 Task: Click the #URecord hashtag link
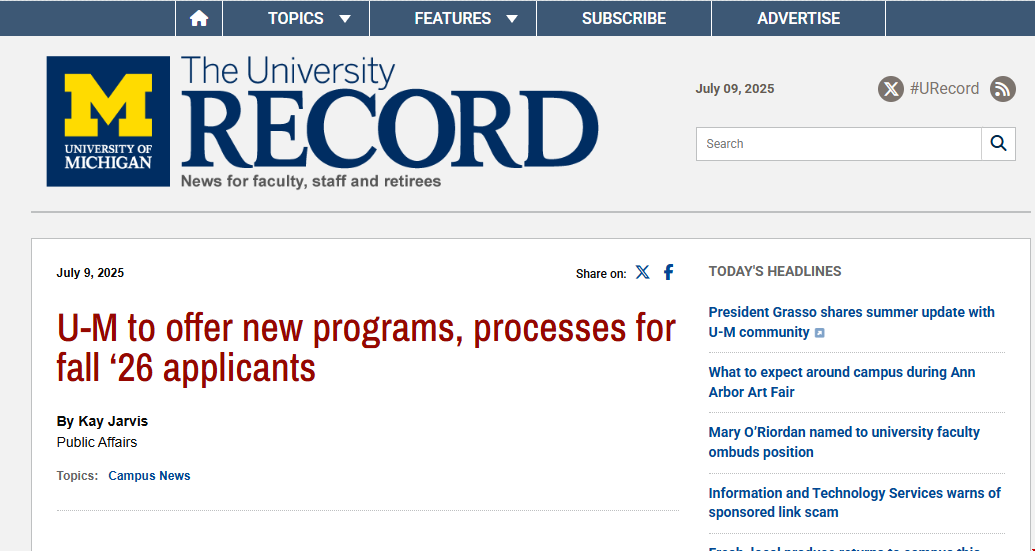point(944,89)
